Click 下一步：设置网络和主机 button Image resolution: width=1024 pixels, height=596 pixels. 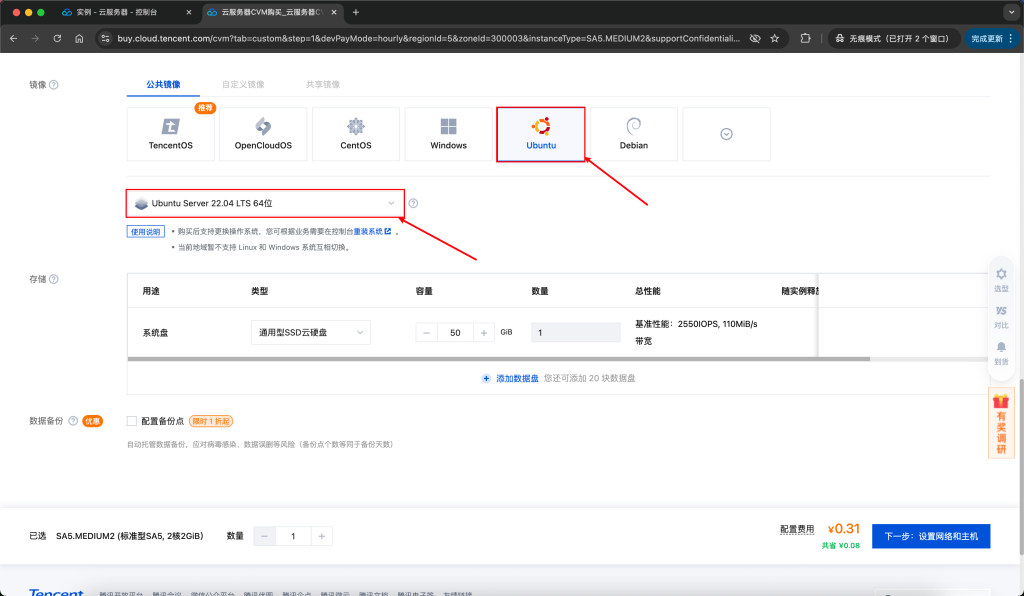coord(930,536)
